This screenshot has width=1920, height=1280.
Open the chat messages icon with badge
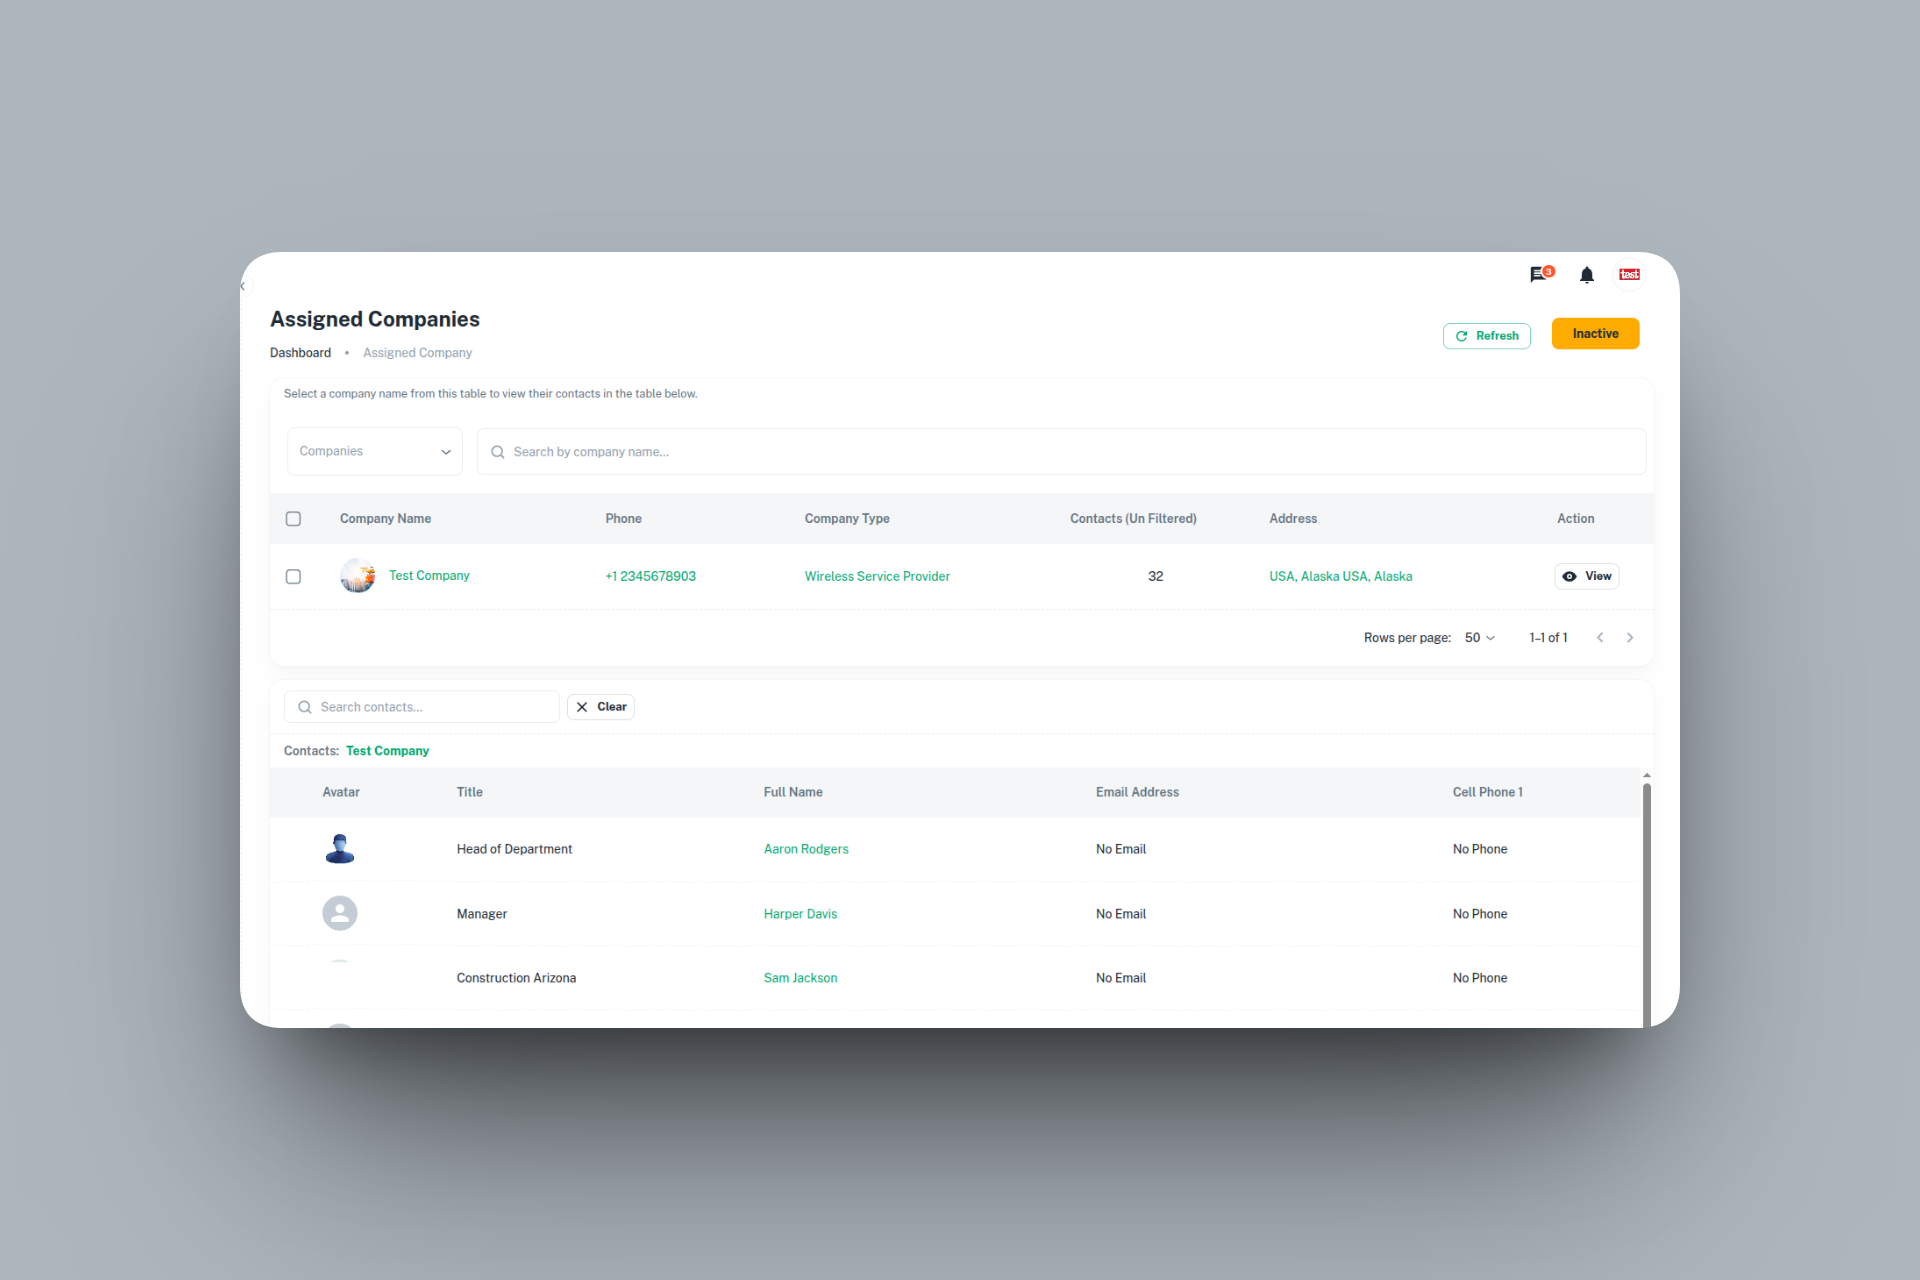[1541, 274]
